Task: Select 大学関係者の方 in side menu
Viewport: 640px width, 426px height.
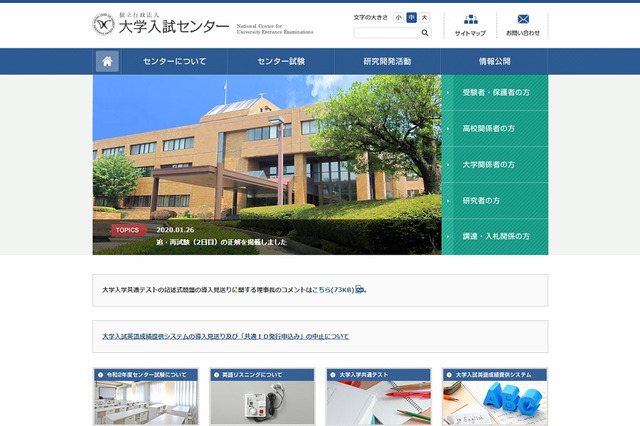Action: [x=495, y=164]
